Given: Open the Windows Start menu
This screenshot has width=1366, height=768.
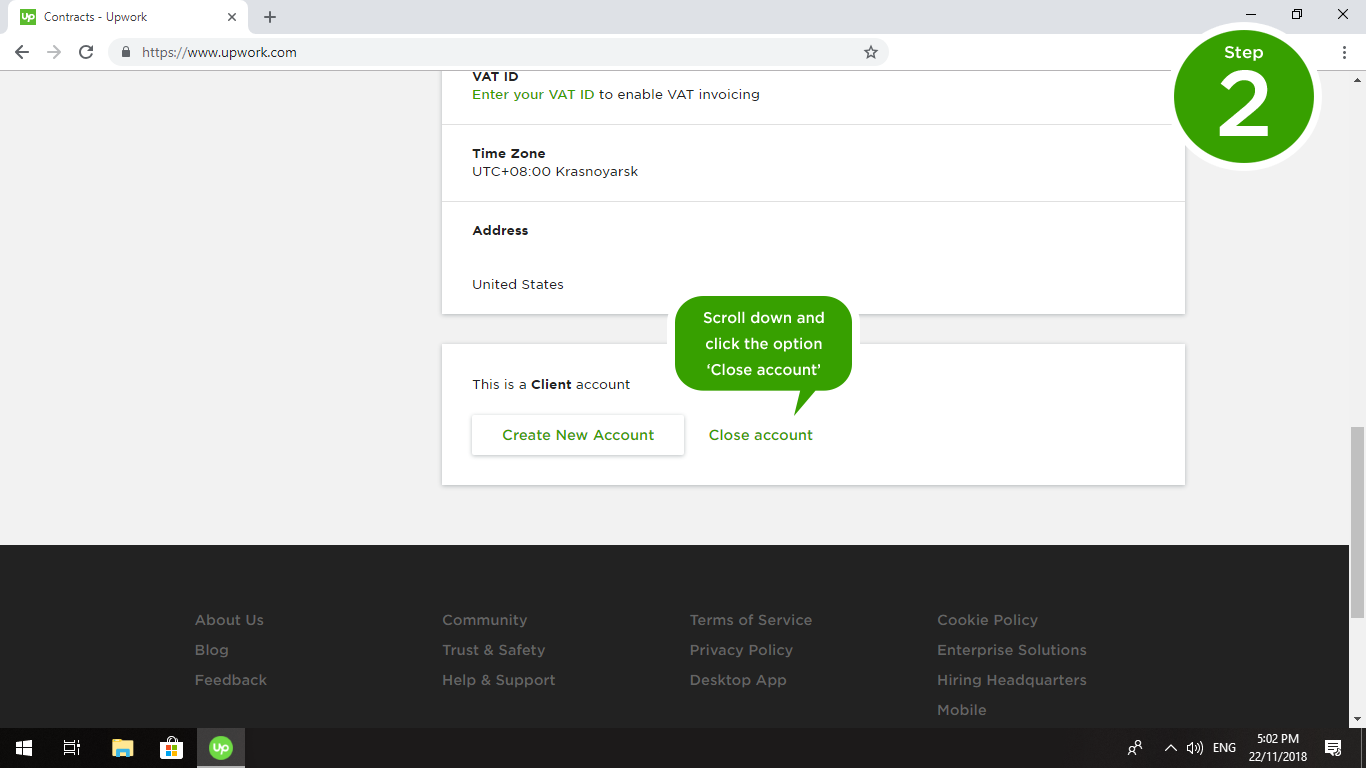Looking at the screenshot, I should pos(23,747).
